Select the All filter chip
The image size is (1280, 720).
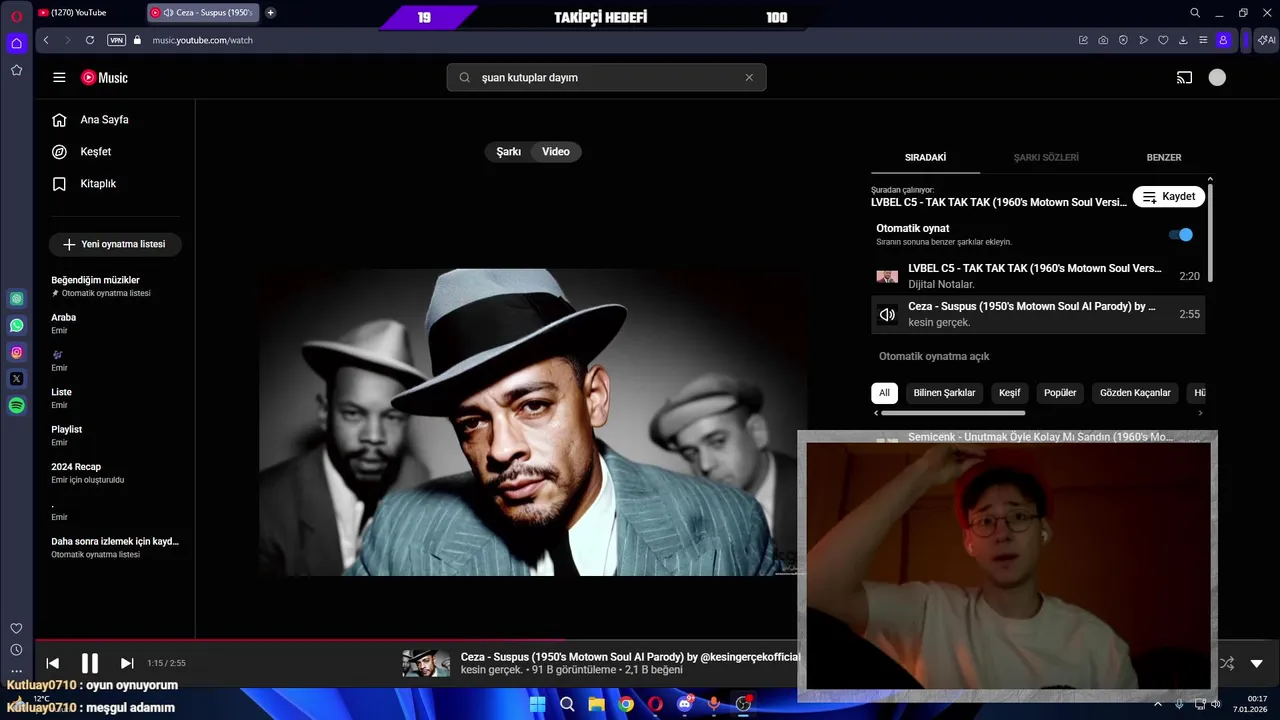(x=884, y=393)
